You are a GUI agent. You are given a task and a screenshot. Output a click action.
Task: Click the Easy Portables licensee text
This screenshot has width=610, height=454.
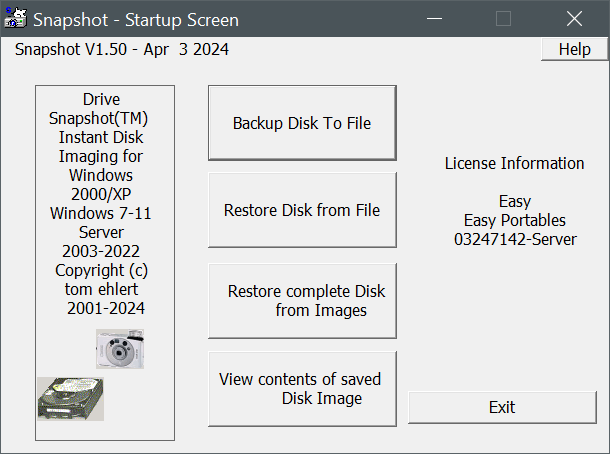coord(515,220)
